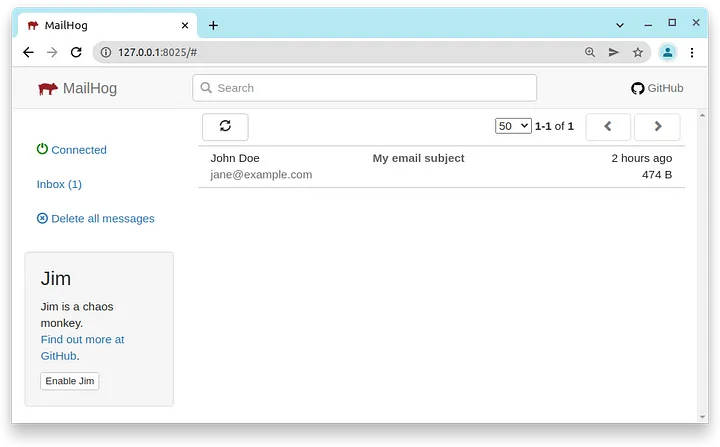Reload the page with the browser reload button

tap(76, 52)
